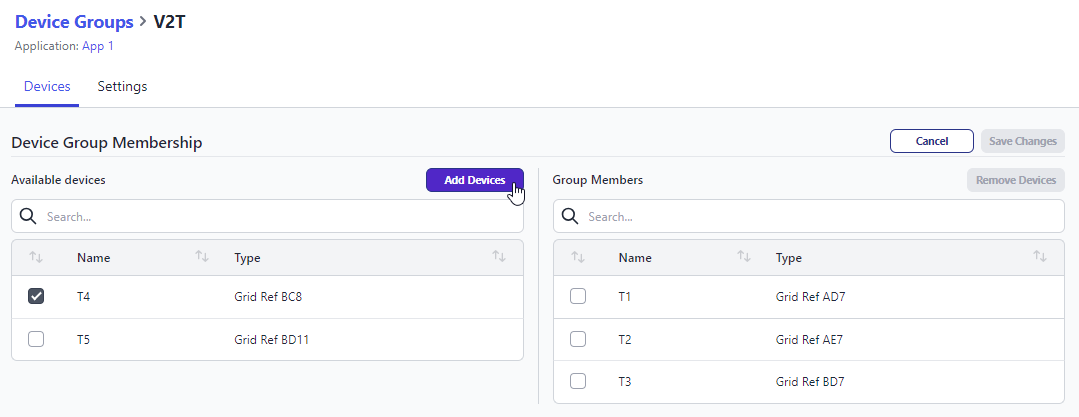This screenshot has width=1079, height=417.
Task: Open the Devices tab
Action: (x=47, y=87)
